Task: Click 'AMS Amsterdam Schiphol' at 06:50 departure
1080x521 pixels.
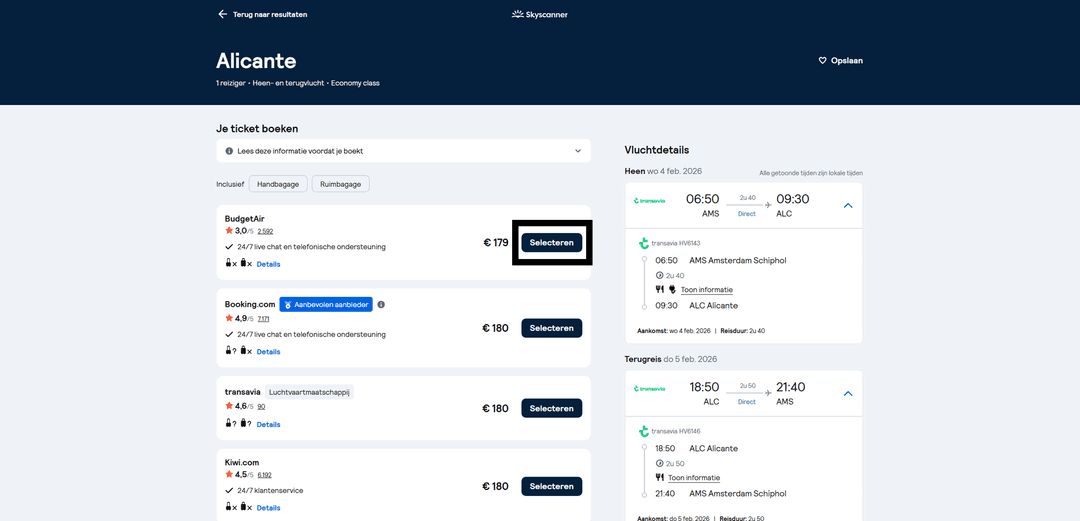Action: [738, 260]
